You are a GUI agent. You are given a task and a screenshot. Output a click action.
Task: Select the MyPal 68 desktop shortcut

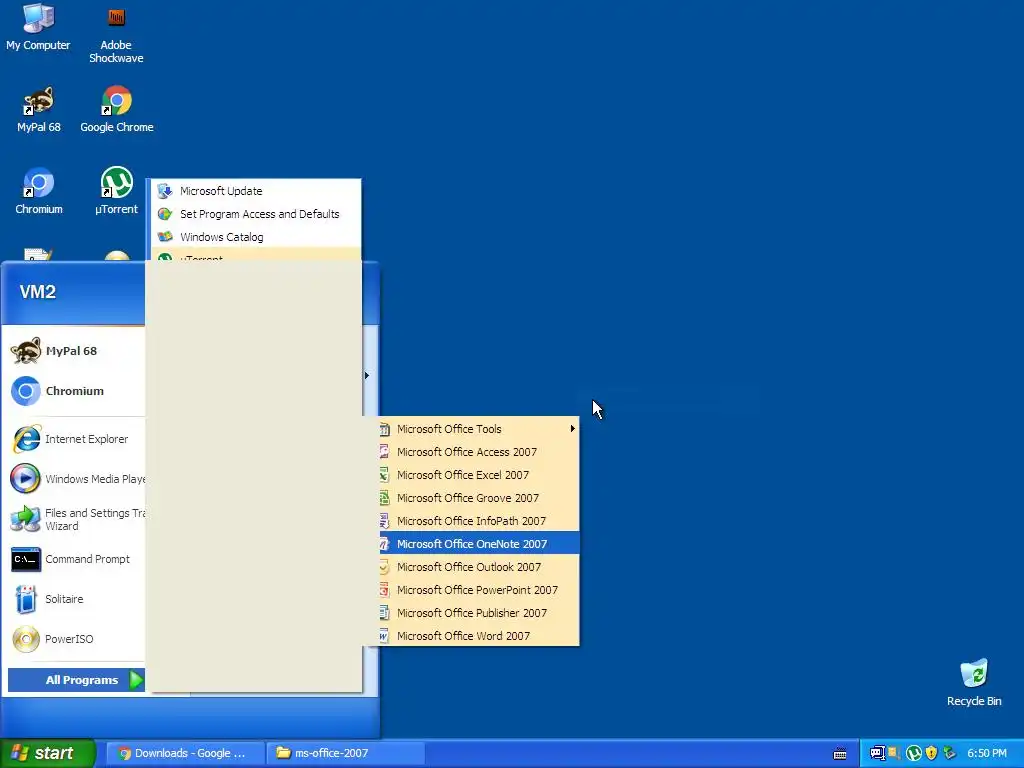coord(39,110)
